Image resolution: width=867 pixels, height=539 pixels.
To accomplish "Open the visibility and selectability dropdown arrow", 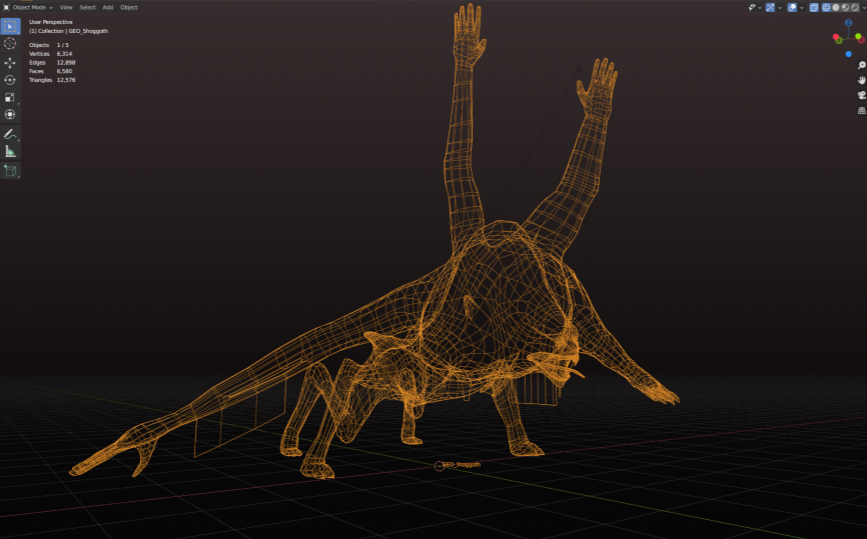I will point(760,8).
